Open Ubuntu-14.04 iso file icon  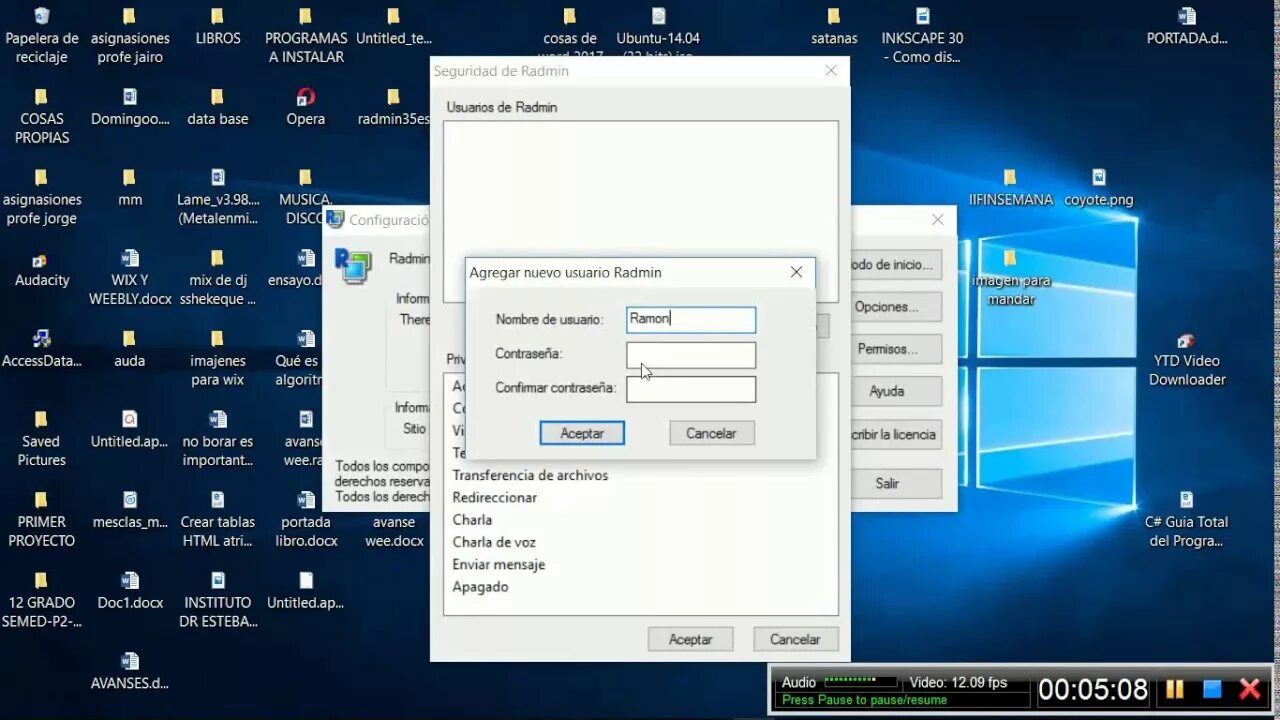tap(658, 32)
